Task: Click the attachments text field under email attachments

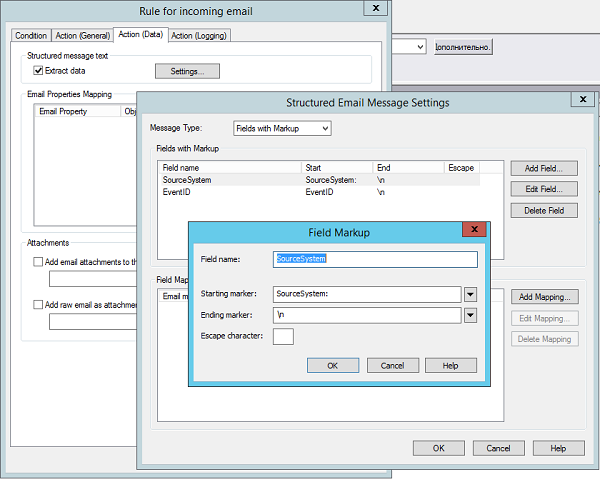Action: (x=93, y=278)
